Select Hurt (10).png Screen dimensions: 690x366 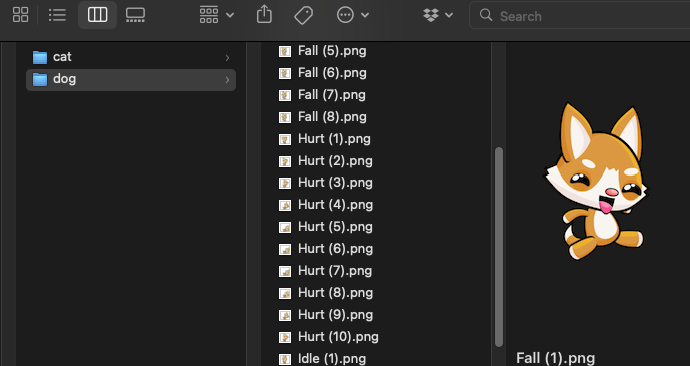click(x=338, y=337)
